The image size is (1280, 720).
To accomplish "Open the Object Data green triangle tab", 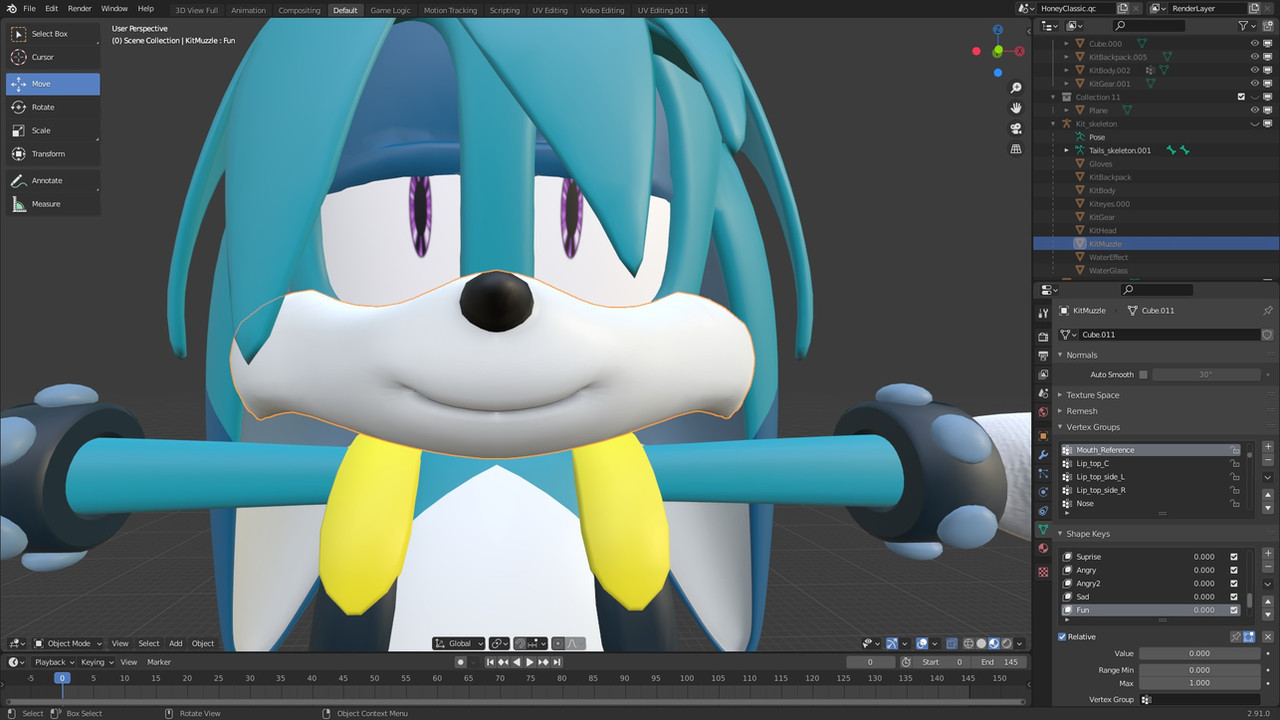I will [1044, 529].
